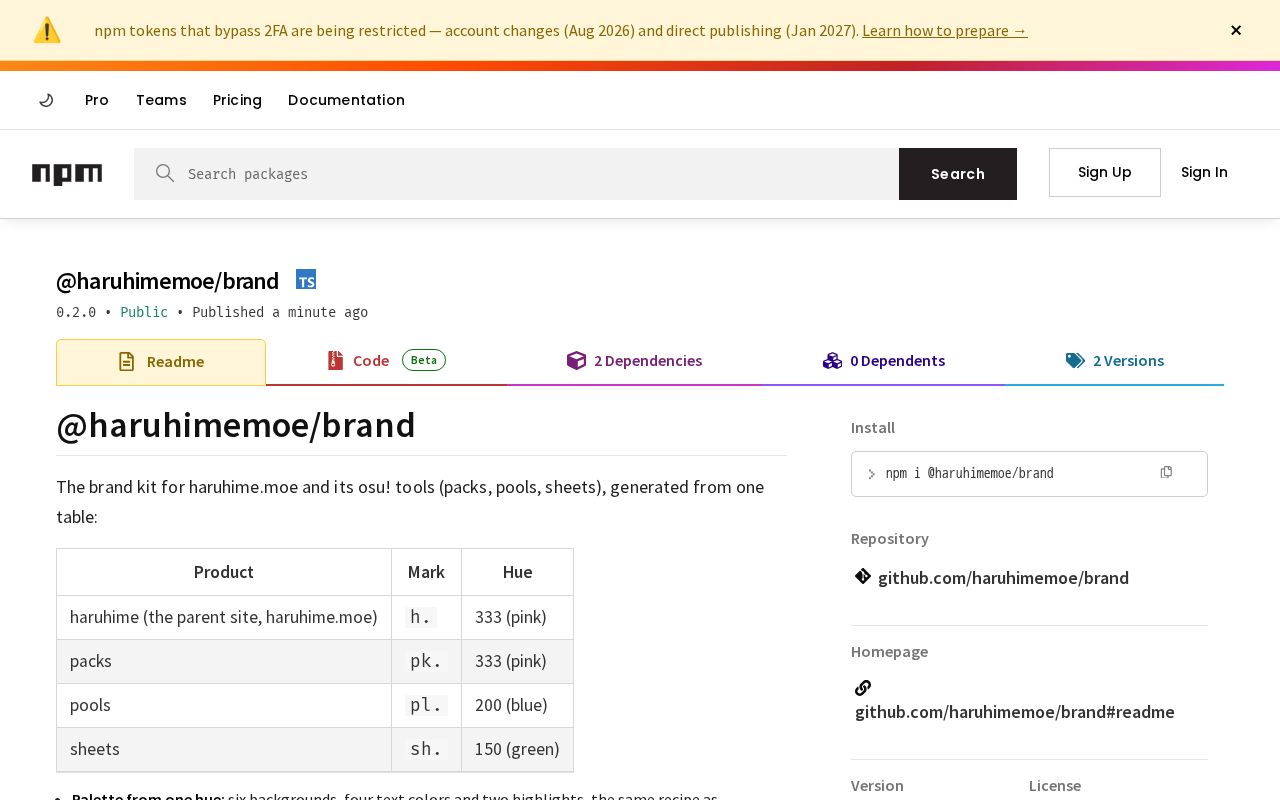Click the 'pools' product cell
The image size is (1280, 800).
tap(224, 705)
